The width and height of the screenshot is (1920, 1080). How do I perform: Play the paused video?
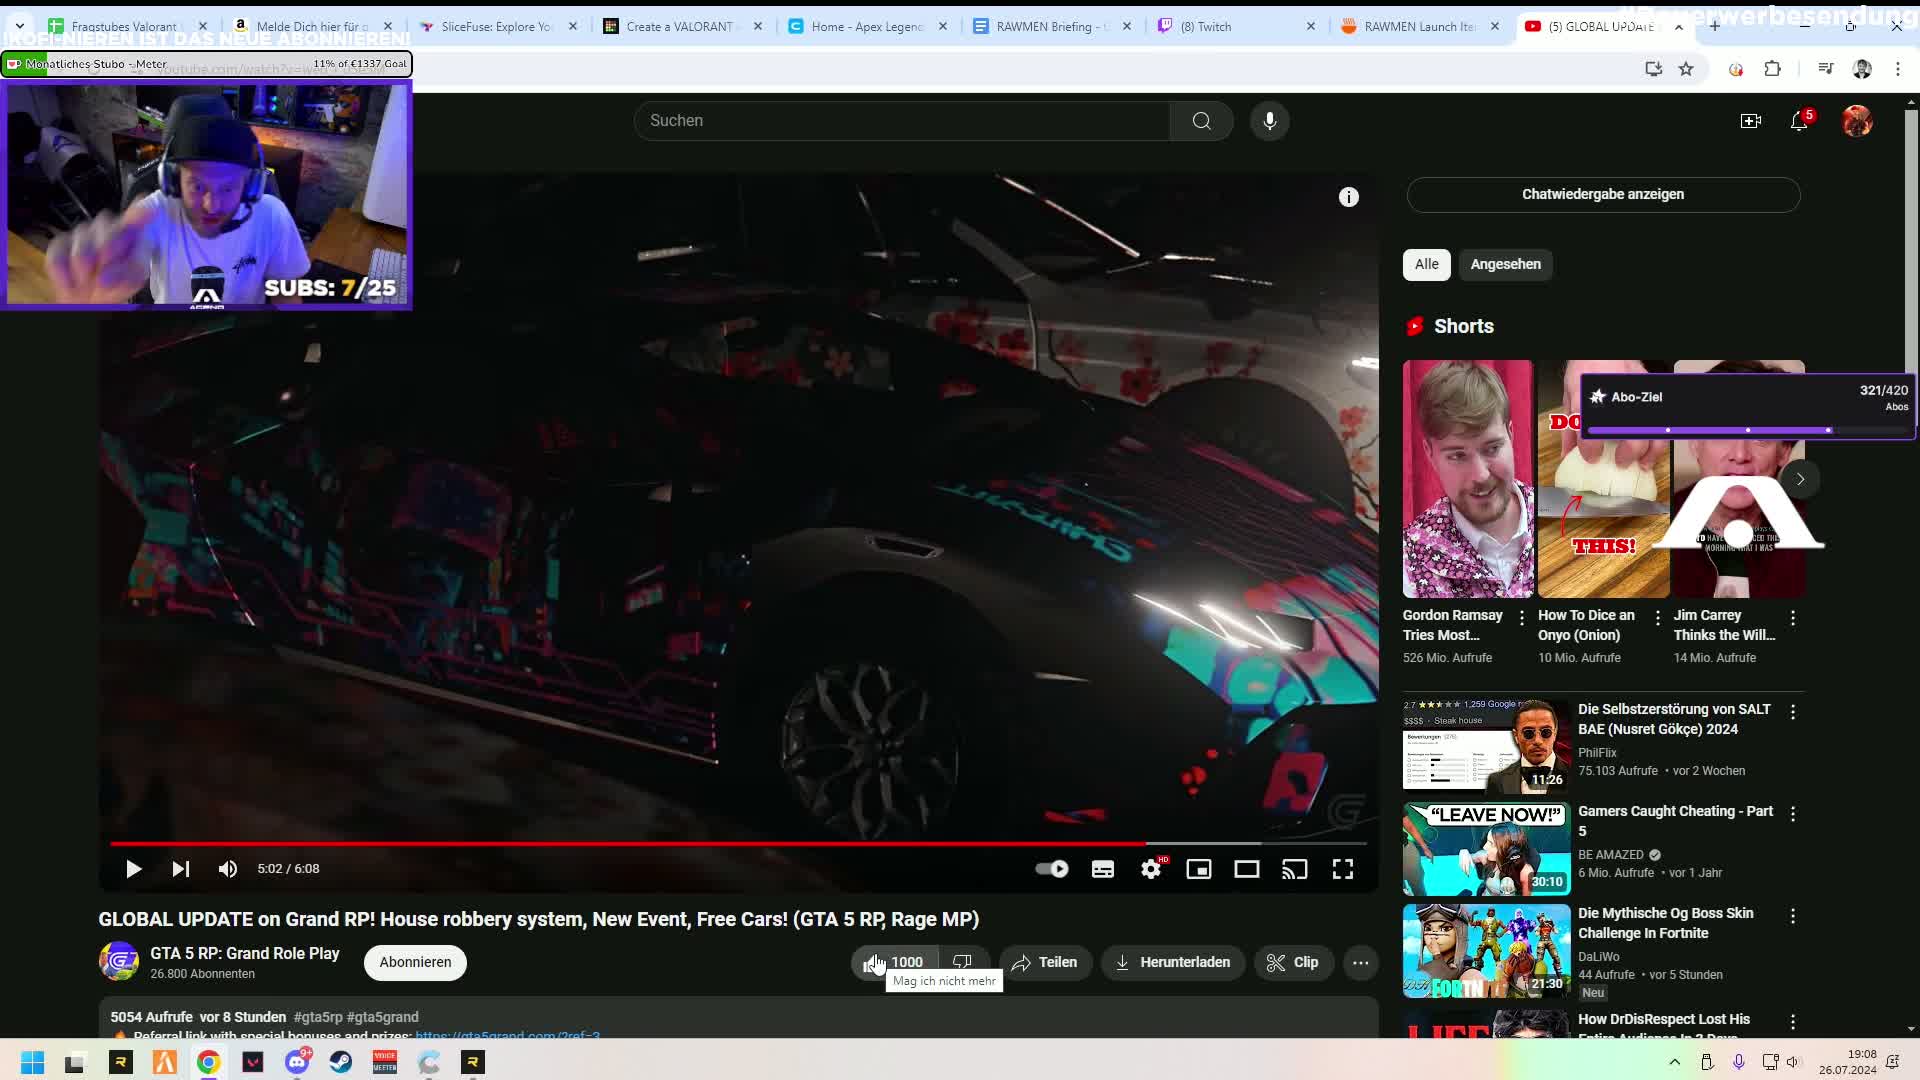point(133,869)
